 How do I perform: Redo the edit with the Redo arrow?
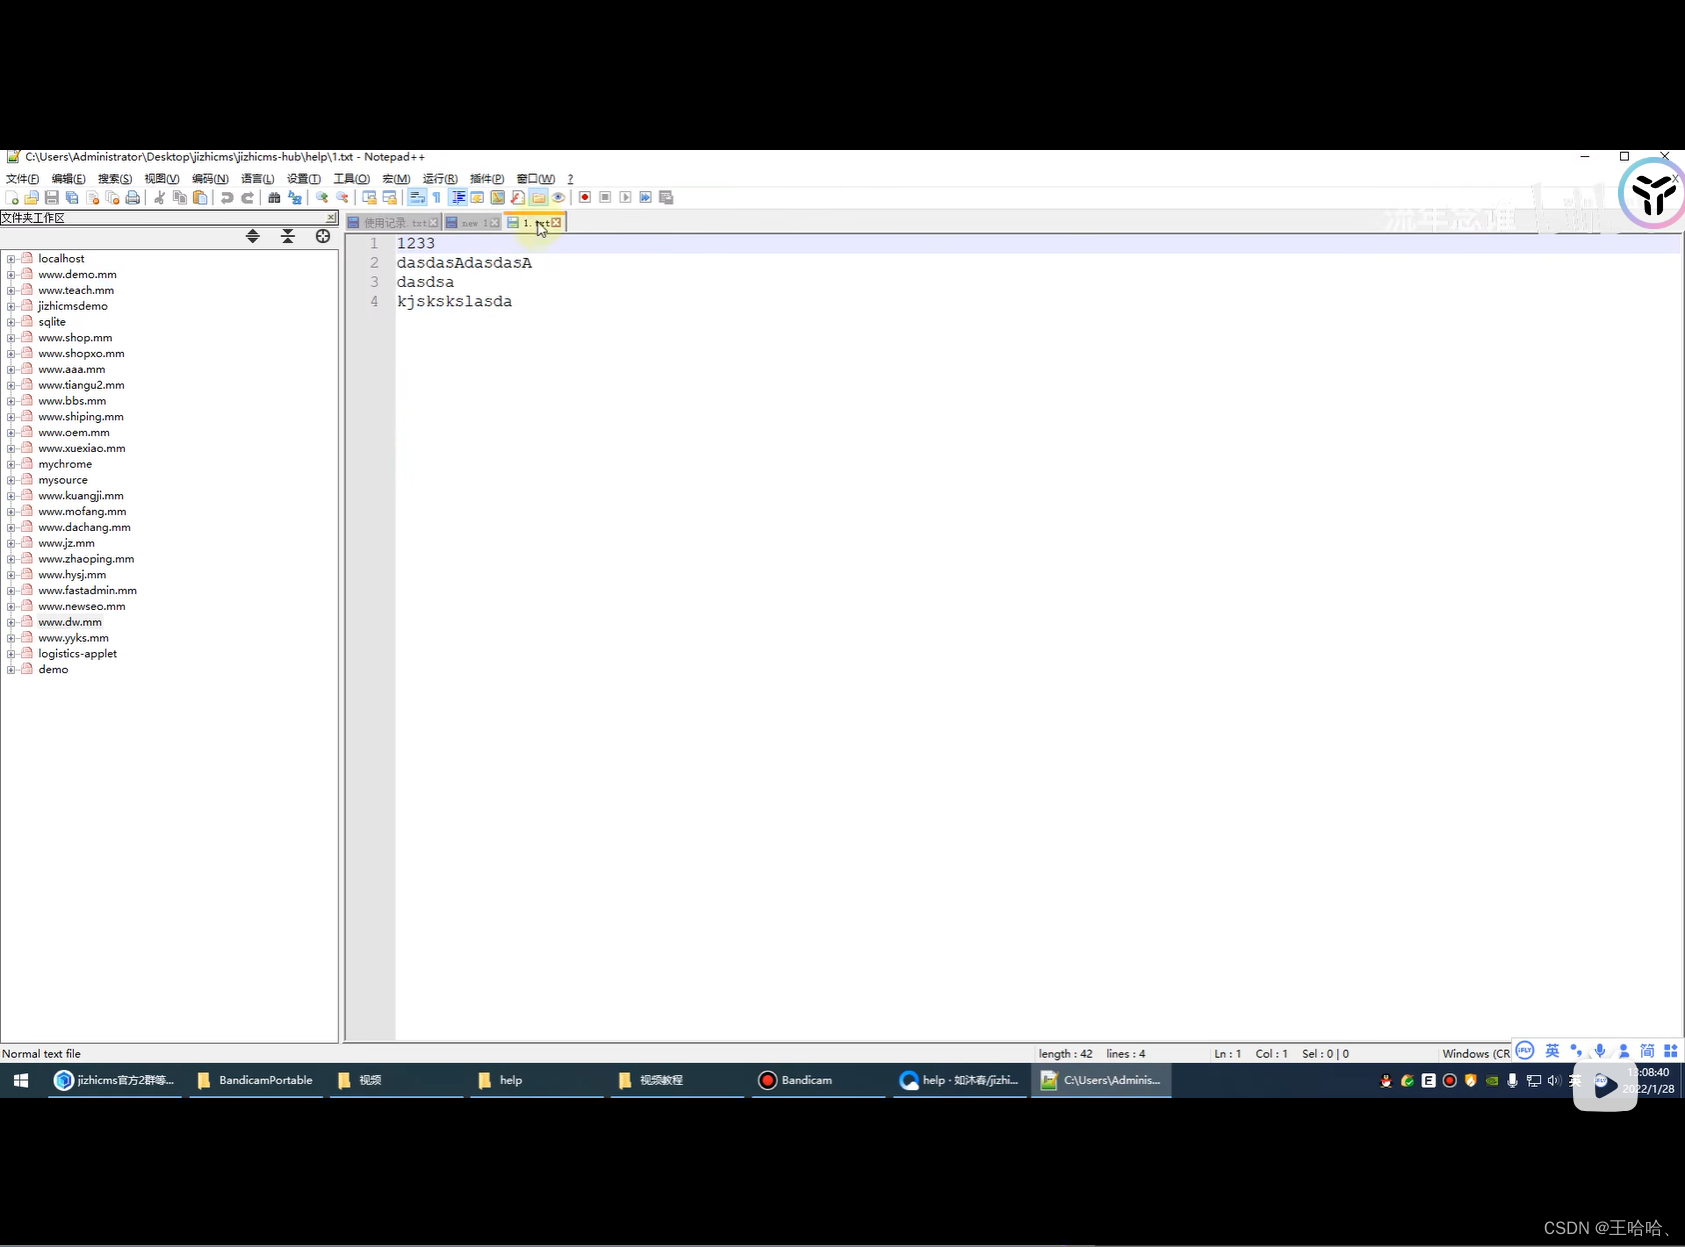tap(247, 197)
